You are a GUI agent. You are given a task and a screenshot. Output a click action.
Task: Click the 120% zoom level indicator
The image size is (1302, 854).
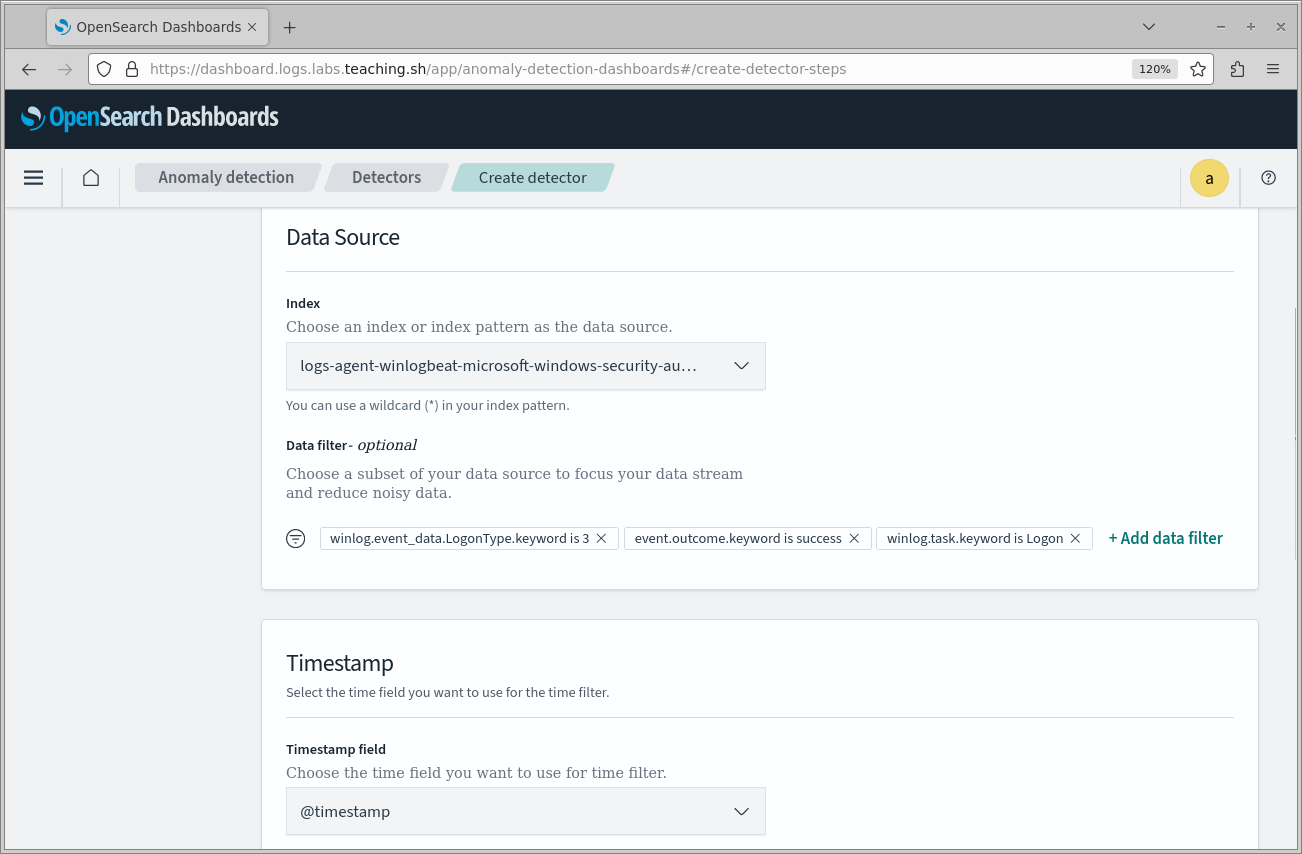1154,69
